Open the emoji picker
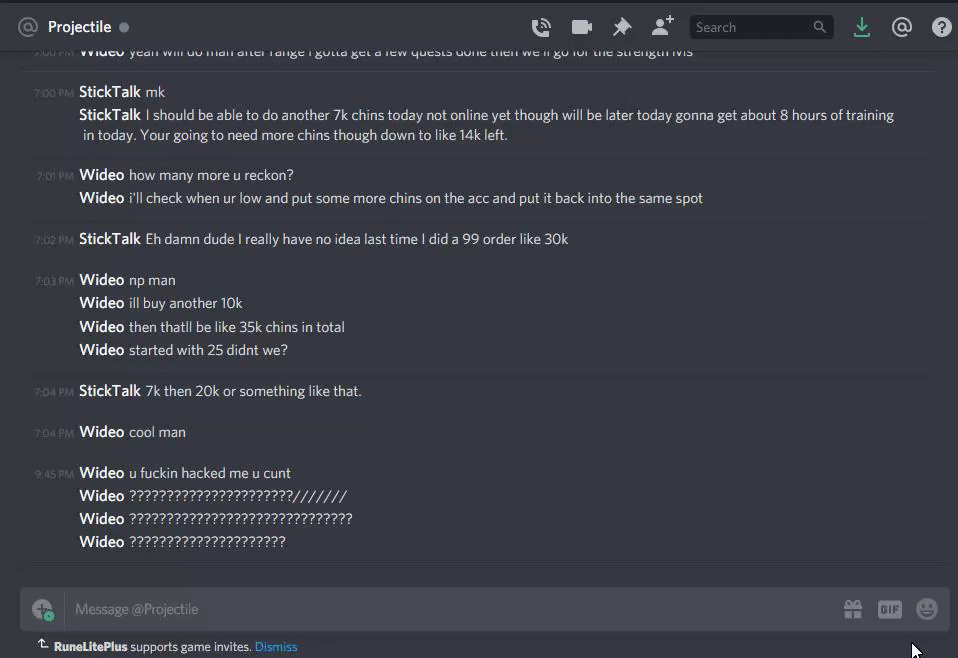This screenshot has width=958, height=658. tap(927, 609)
